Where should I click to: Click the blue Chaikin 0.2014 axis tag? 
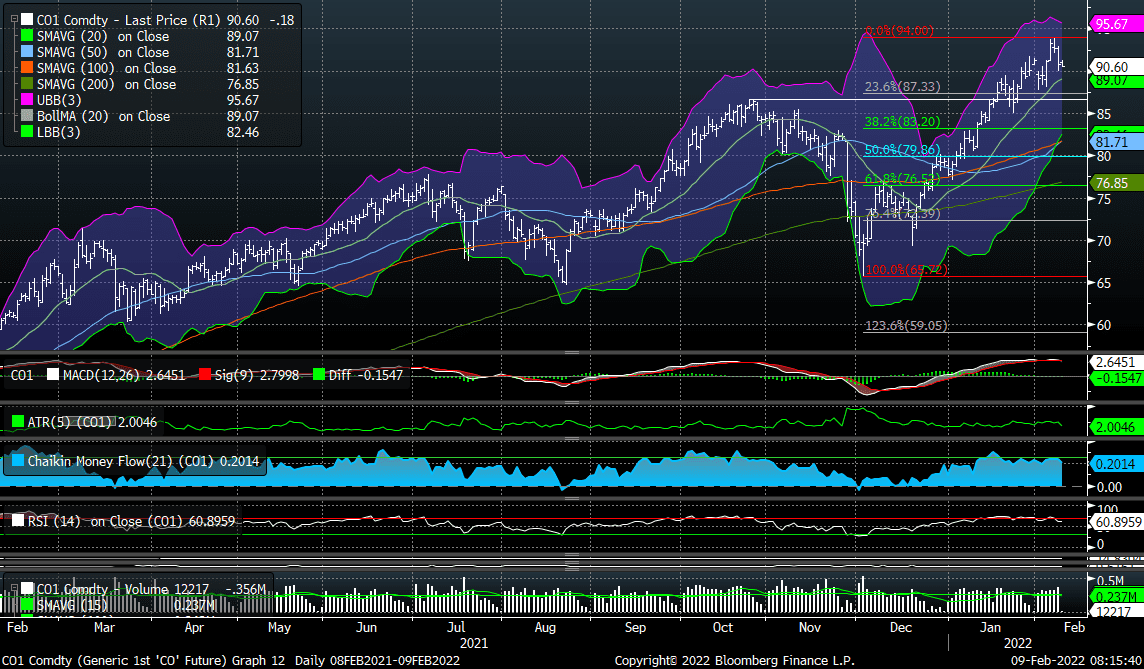[1115, 464]
